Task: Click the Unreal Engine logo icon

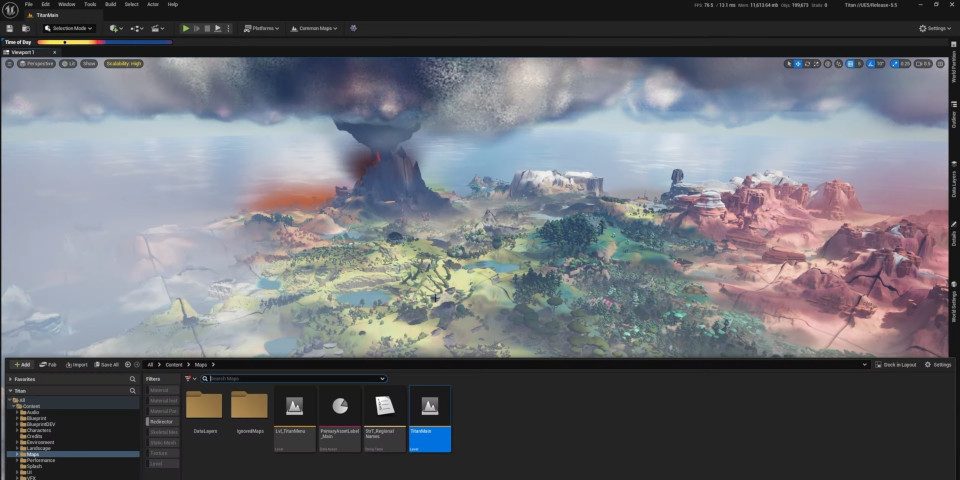Action: point(10,11)
